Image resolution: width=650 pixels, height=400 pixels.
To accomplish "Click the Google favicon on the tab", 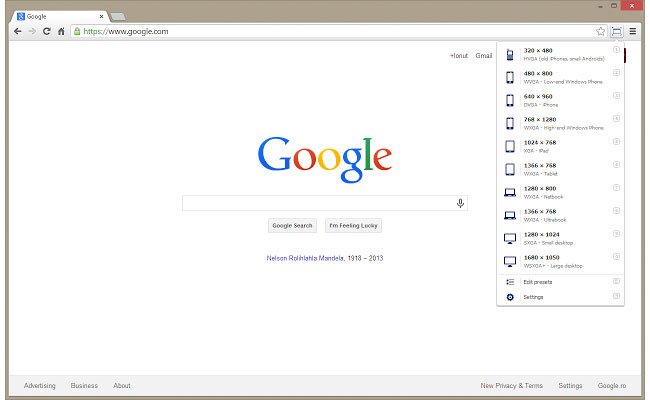I will click(x=21, y=17).
